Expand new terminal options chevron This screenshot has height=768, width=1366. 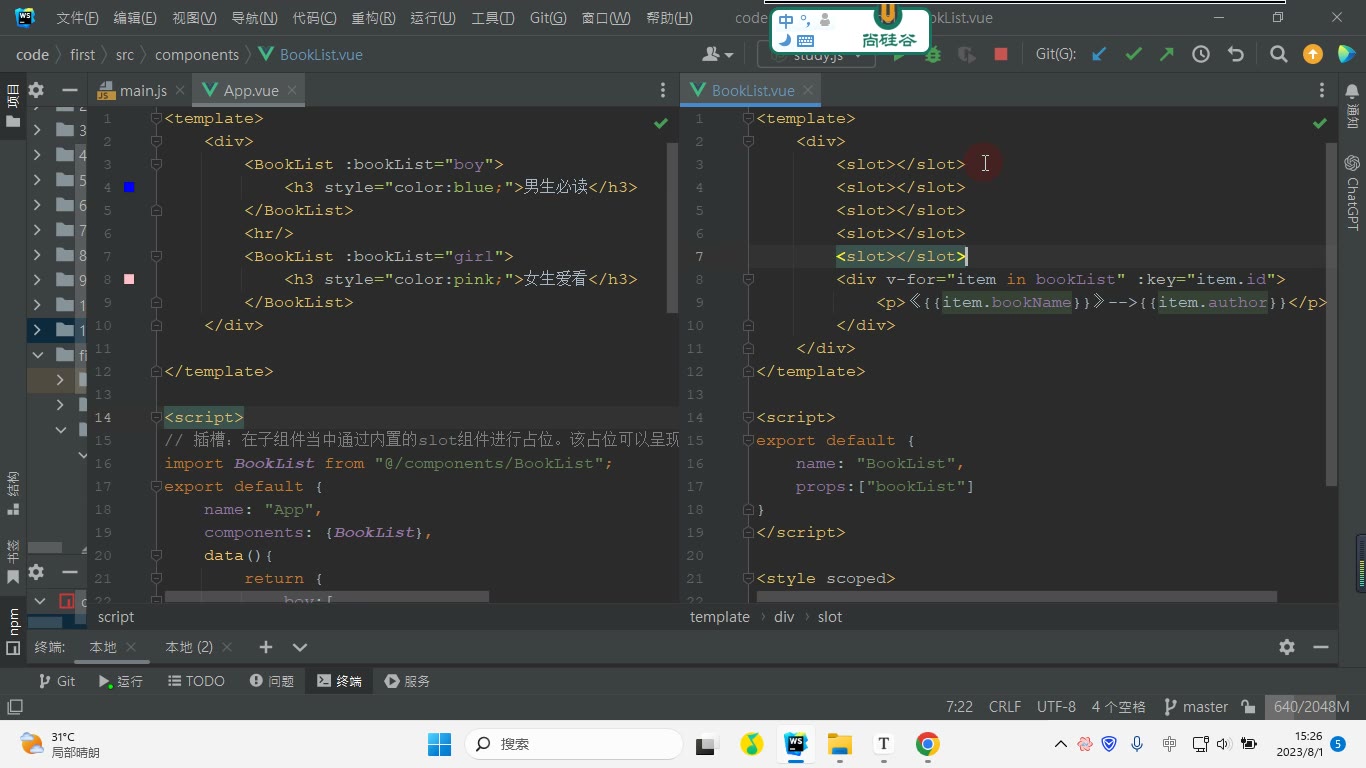[300, 647]
